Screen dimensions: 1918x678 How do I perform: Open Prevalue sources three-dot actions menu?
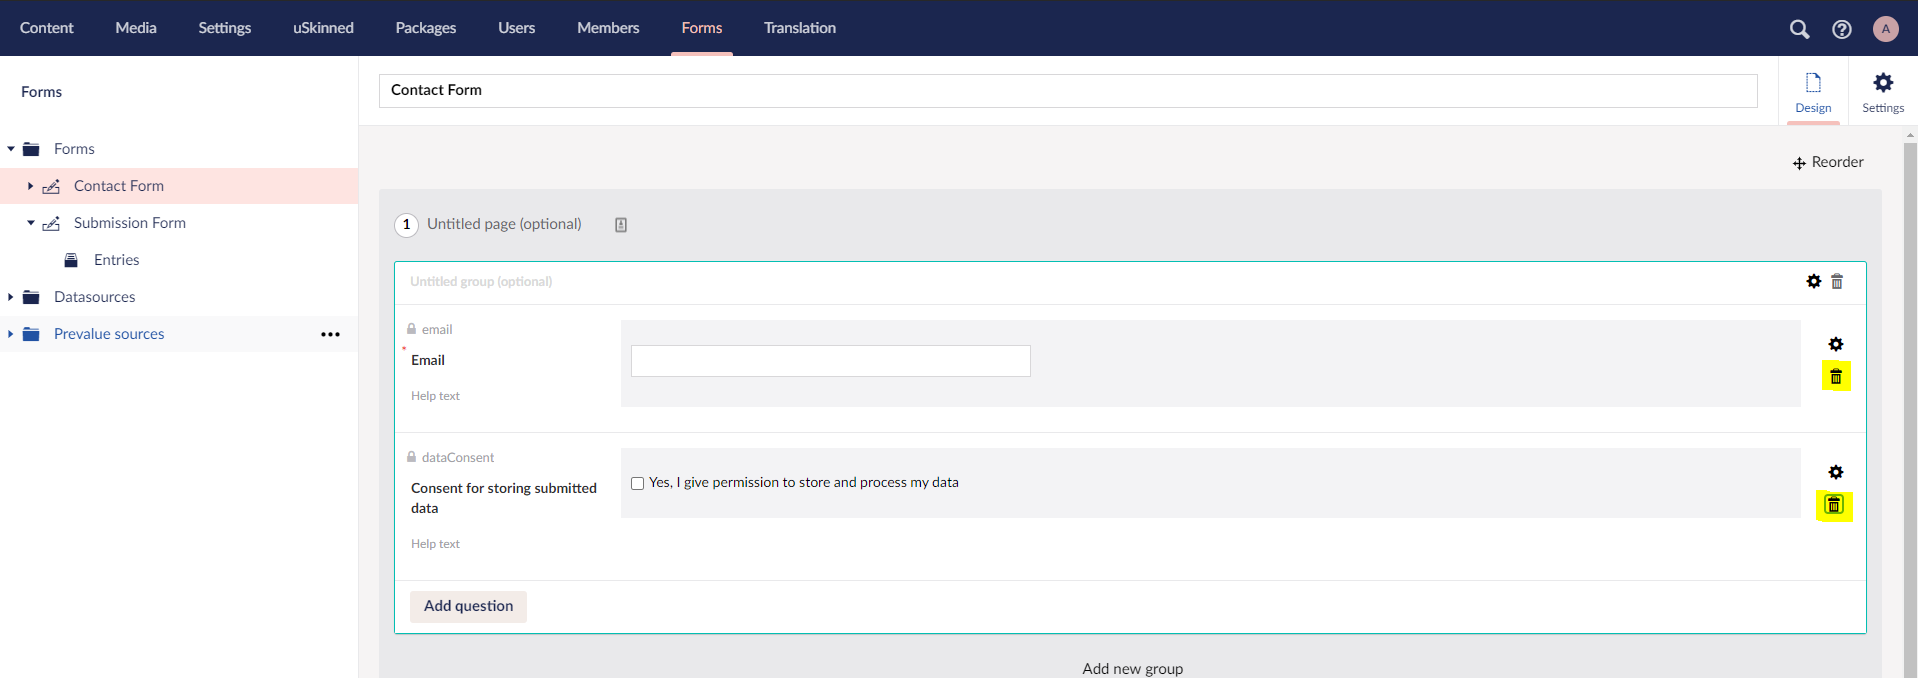(x=330, y=334)
